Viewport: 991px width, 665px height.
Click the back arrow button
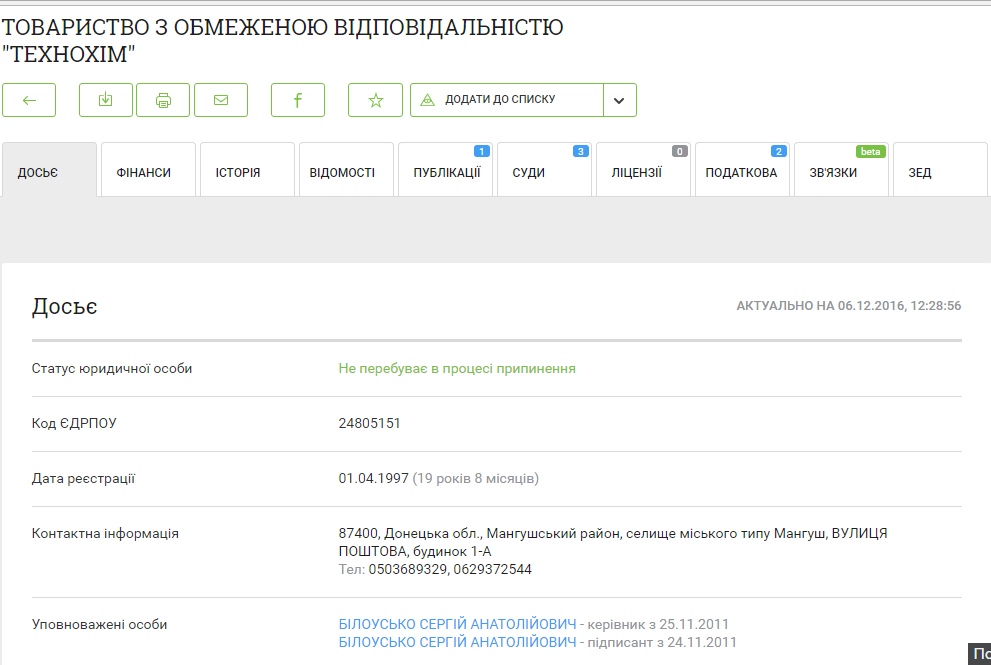pyautogui.click(x=29, y=100)
